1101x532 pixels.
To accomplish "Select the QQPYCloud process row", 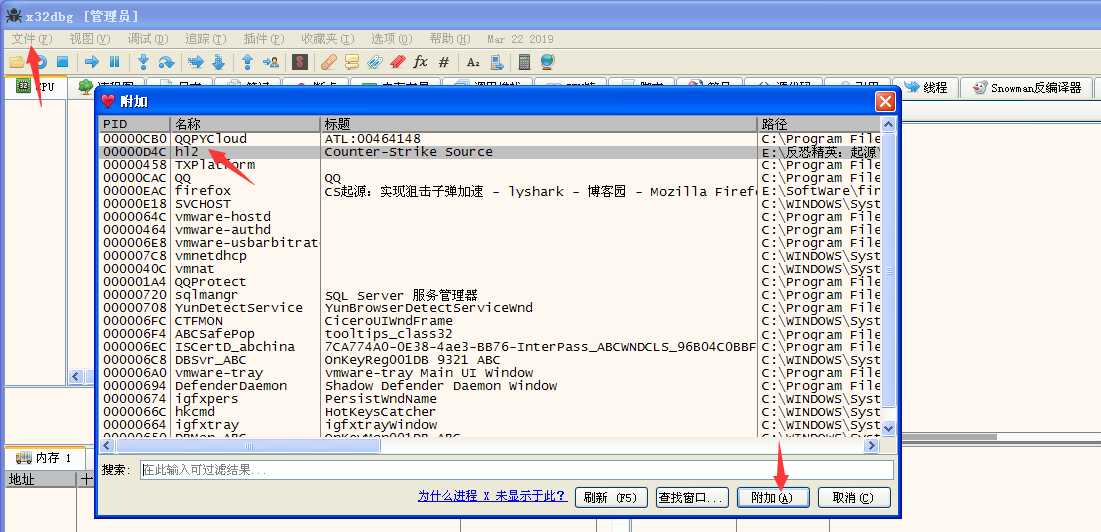I will [x=489, y=139].
